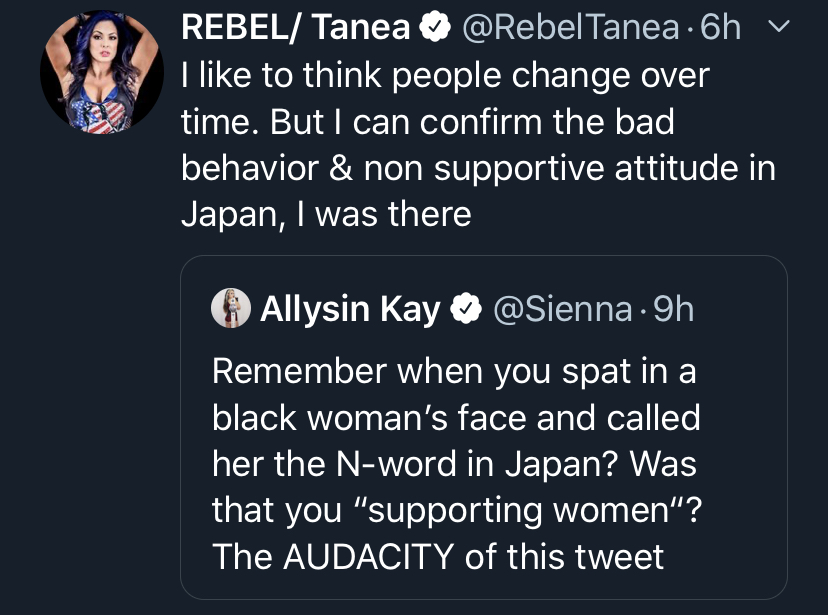The height and width of the screenshot is (615, 828).
Task: Click the REBEL/ Tanea display name
Action: pos(295,28)
